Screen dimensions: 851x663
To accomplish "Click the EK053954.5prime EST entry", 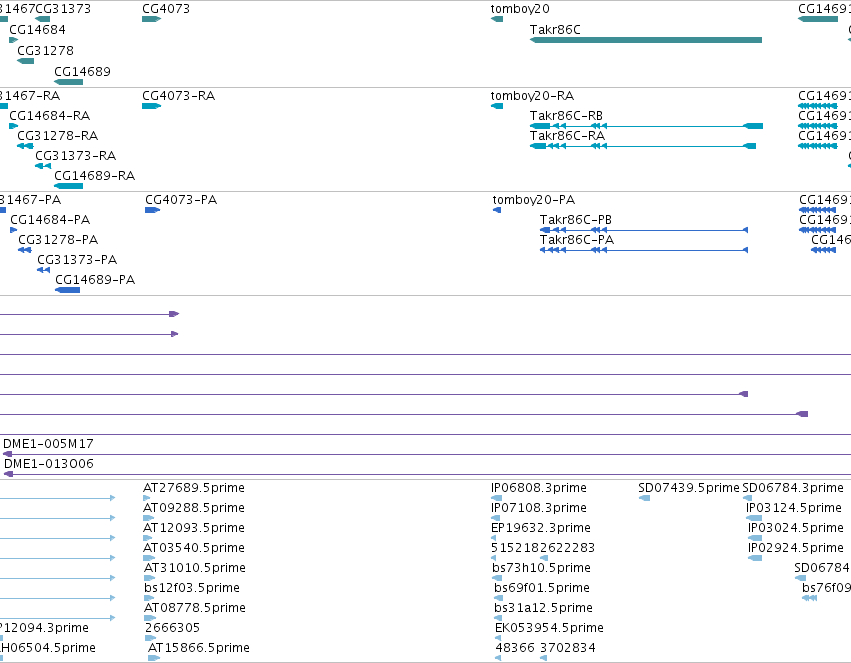I will click(x=549, y=628).
